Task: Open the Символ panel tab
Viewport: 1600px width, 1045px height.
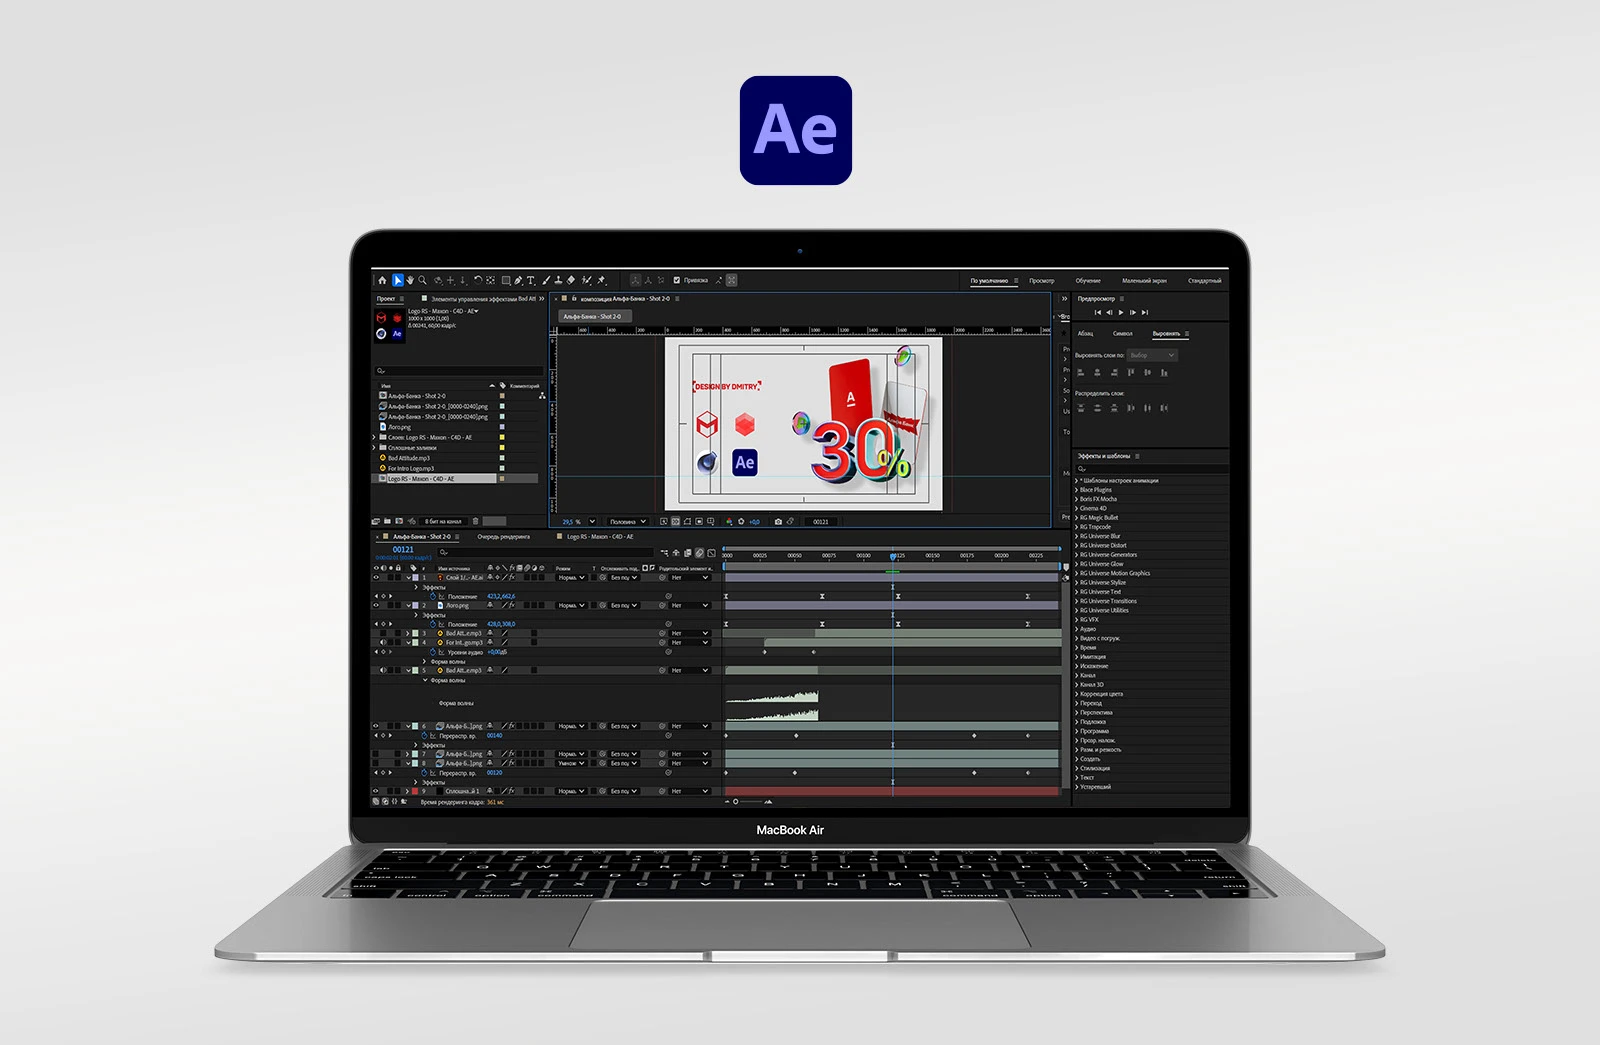Action: [1122, 334]
